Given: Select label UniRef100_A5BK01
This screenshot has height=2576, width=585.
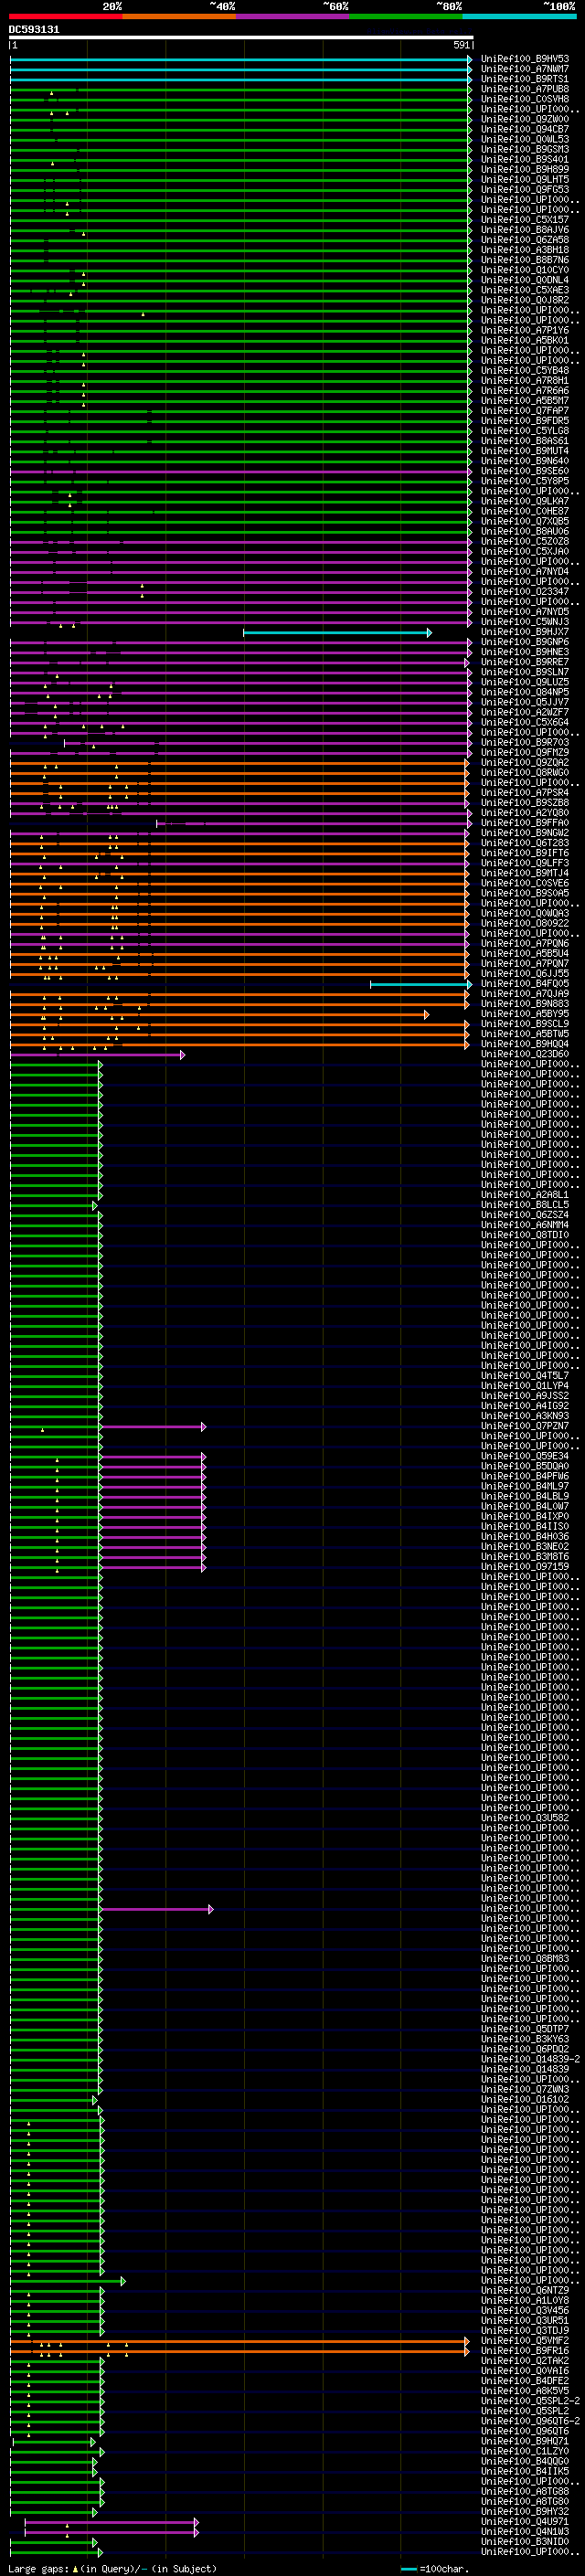Looking at the screenshot, I should 525,340.
